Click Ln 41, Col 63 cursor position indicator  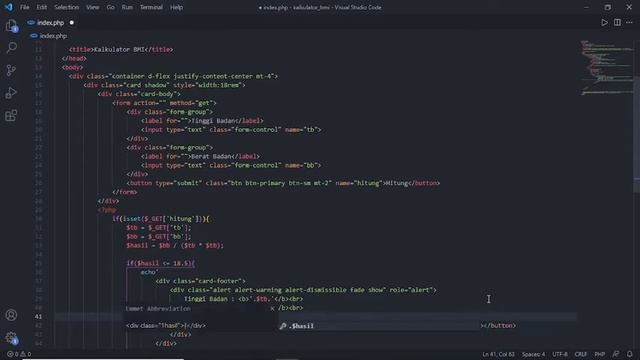pos(498,354)
